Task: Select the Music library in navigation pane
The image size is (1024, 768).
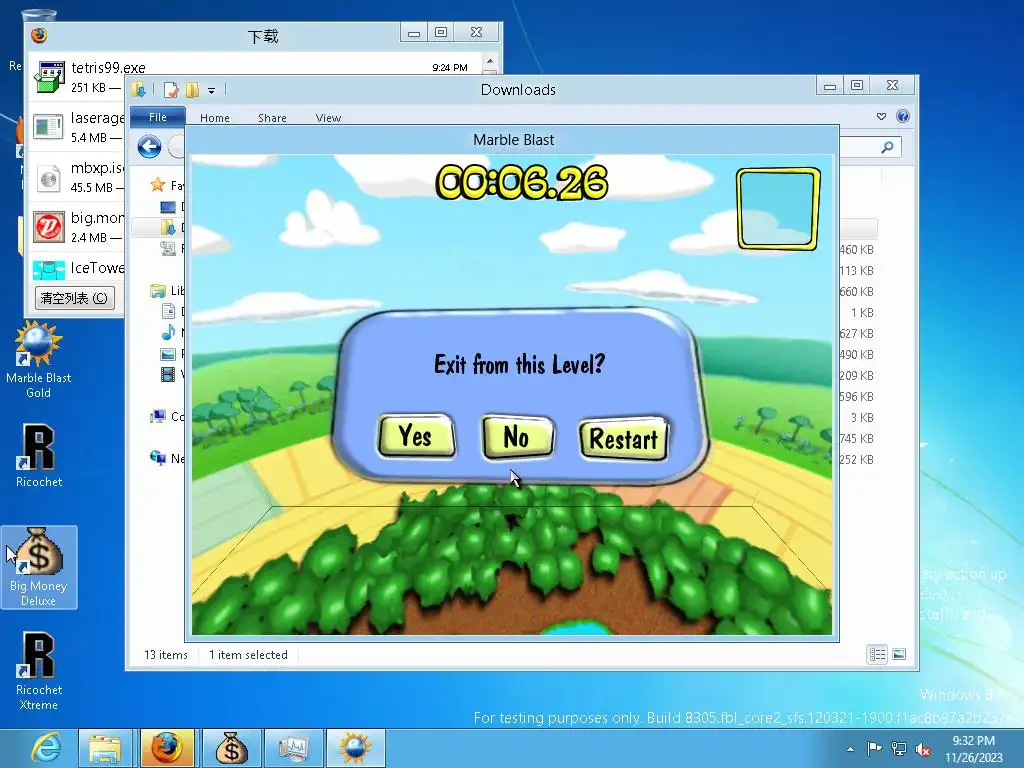Action: [172, 332]
